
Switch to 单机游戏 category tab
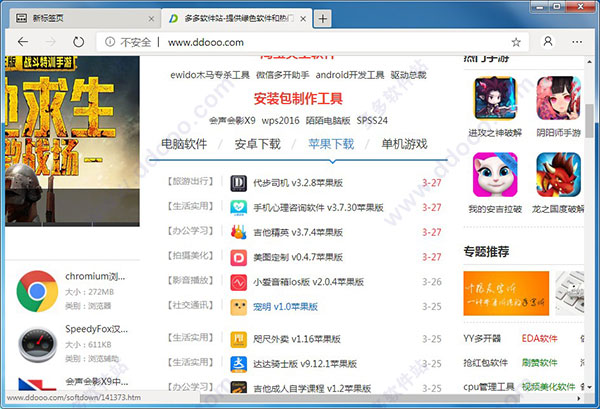pos(404,144)
